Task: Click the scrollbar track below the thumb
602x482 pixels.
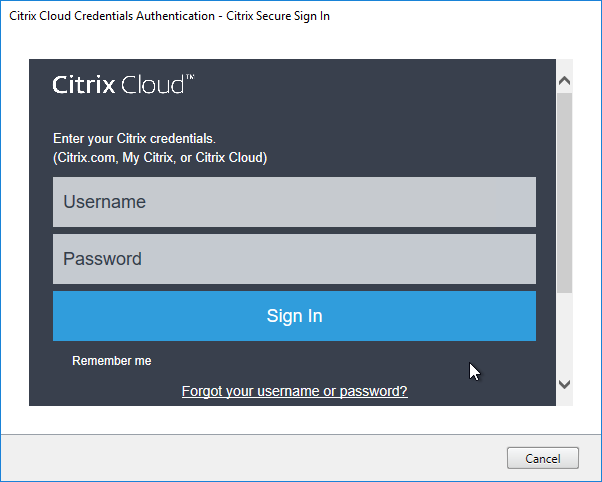Action: click(x=564, y=334)
